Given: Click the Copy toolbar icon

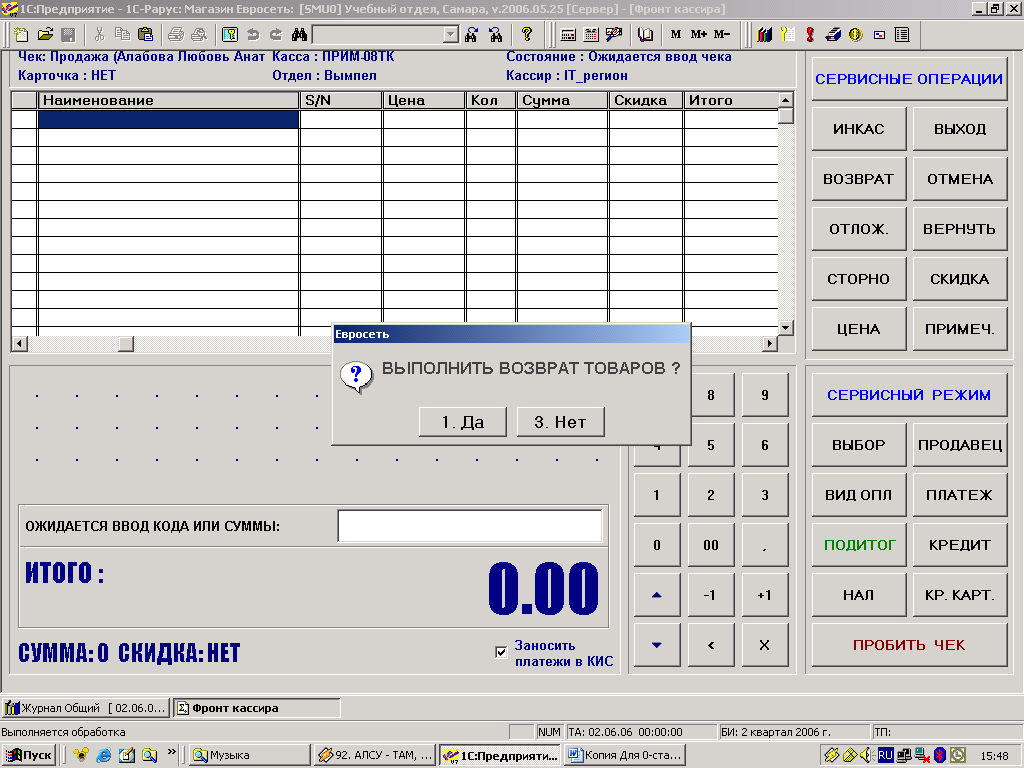Looking at the screenshot, I should point(122,35).
